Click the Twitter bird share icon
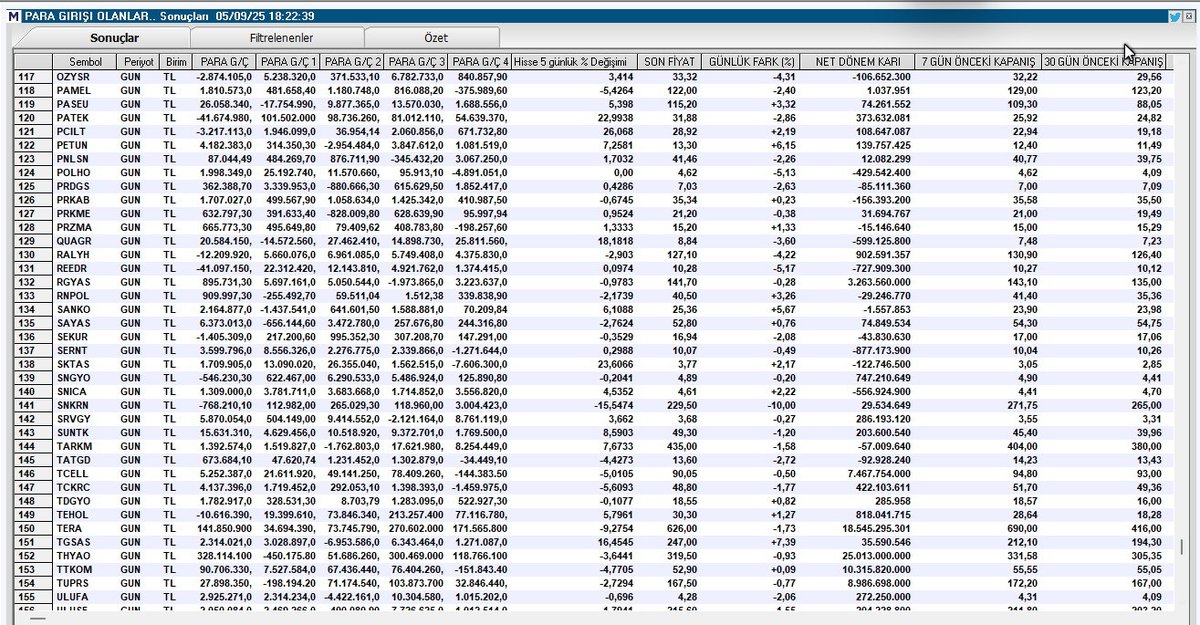The height and width of the screenshot is (625, 1200). [1175, 16]
